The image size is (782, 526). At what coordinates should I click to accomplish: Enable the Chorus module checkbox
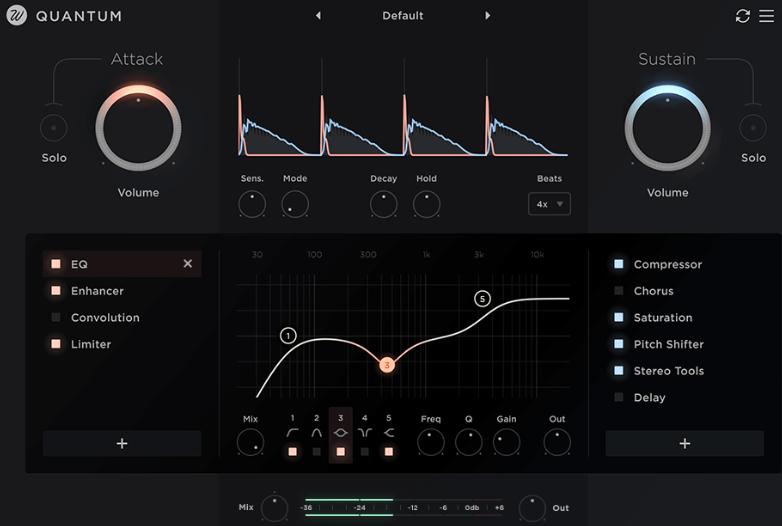point(618,290)
